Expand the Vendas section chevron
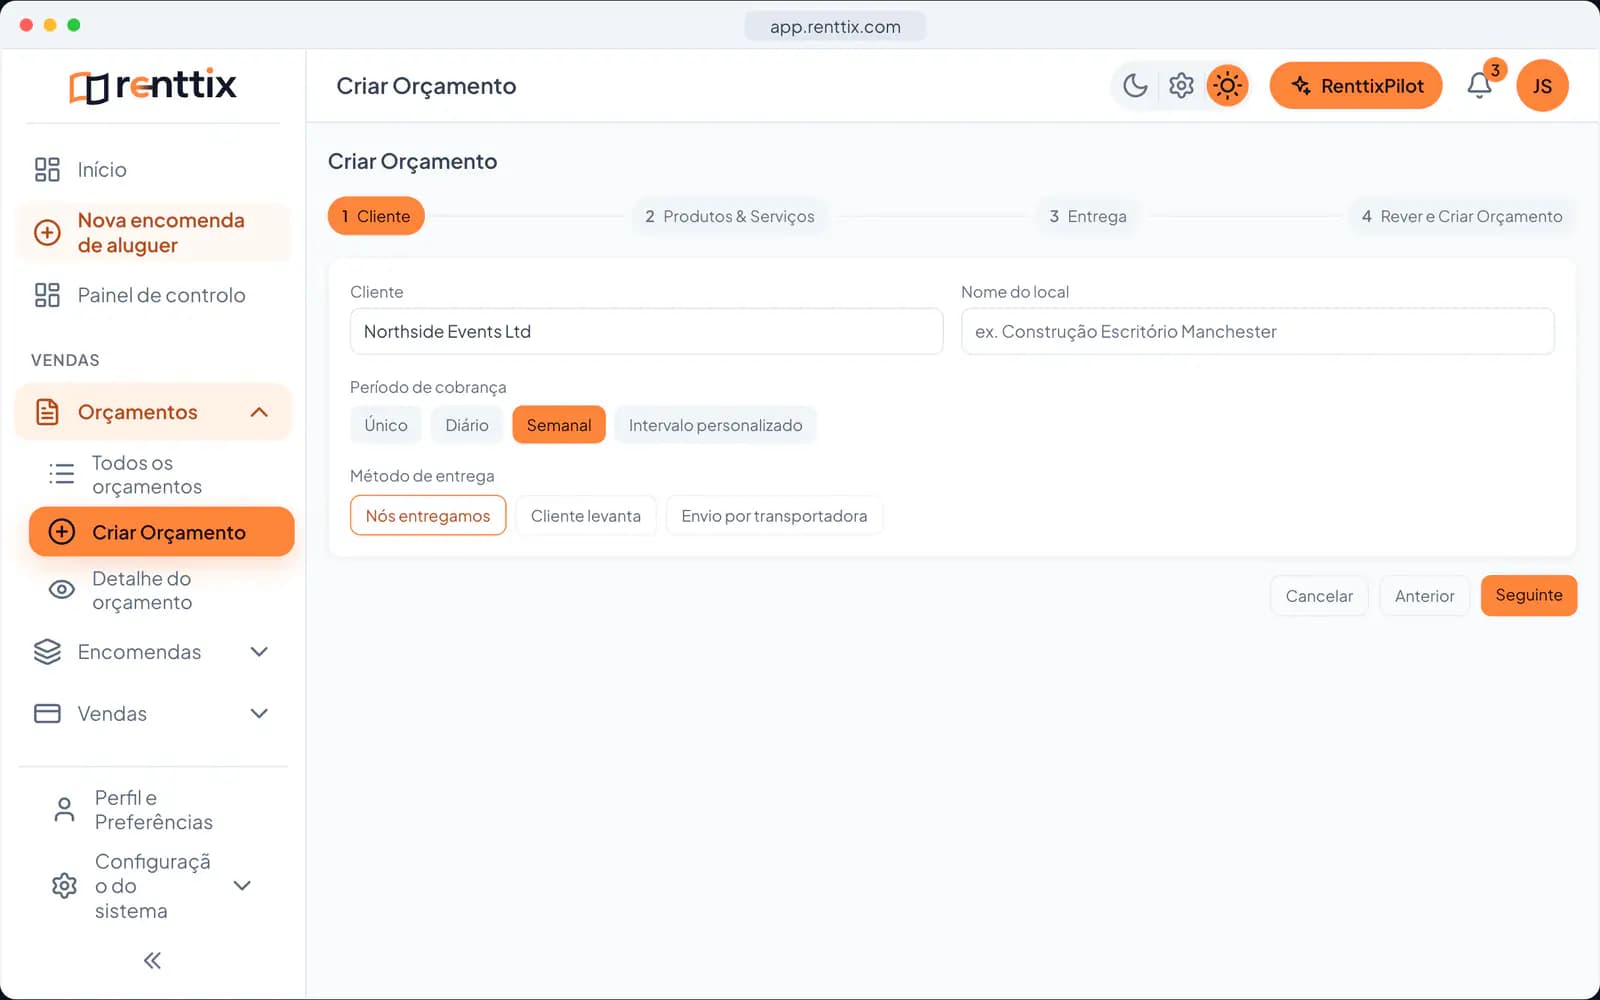1600x1000 pixels. coord(259,714)
